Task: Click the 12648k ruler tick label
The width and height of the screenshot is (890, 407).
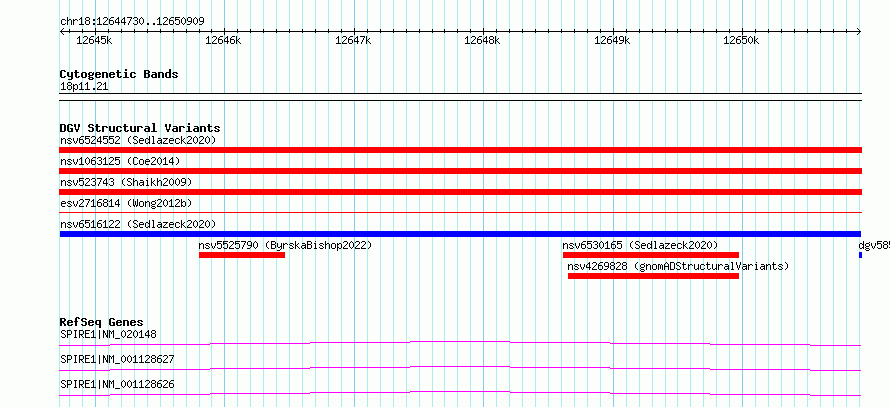Action: [482, 40]
